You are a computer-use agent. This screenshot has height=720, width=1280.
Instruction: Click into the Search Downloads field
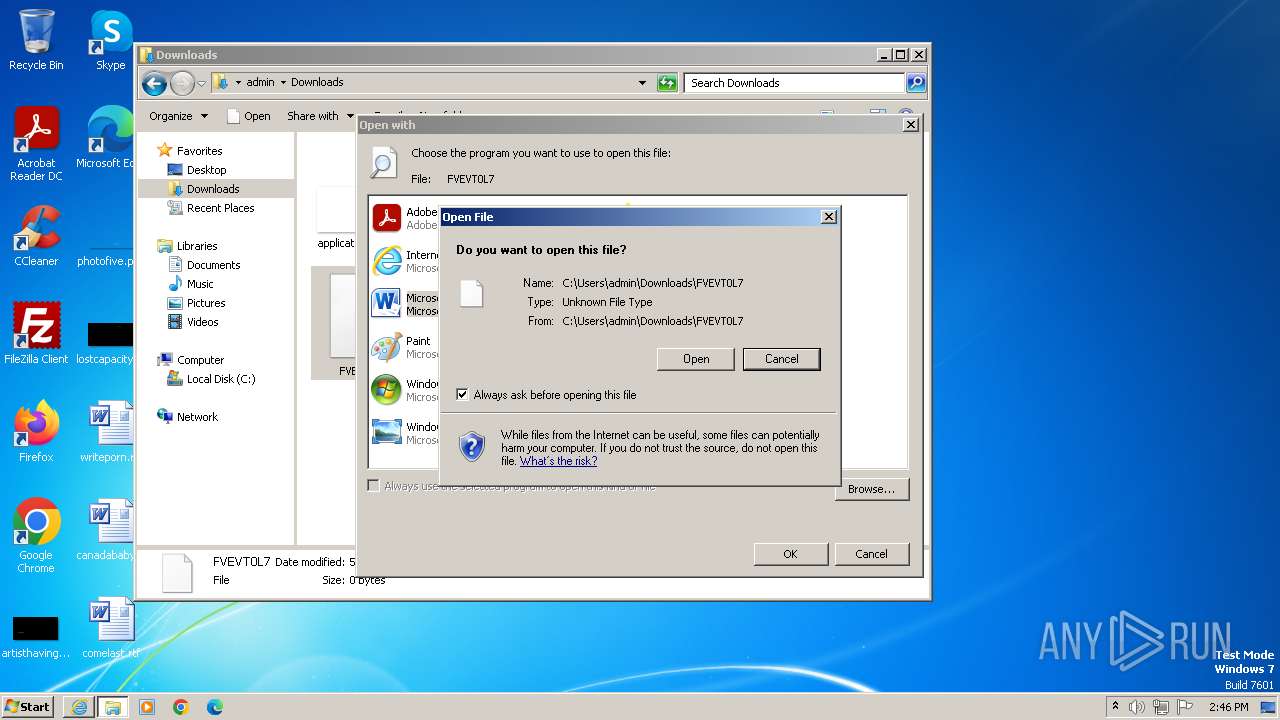click(x=795, y=83)
